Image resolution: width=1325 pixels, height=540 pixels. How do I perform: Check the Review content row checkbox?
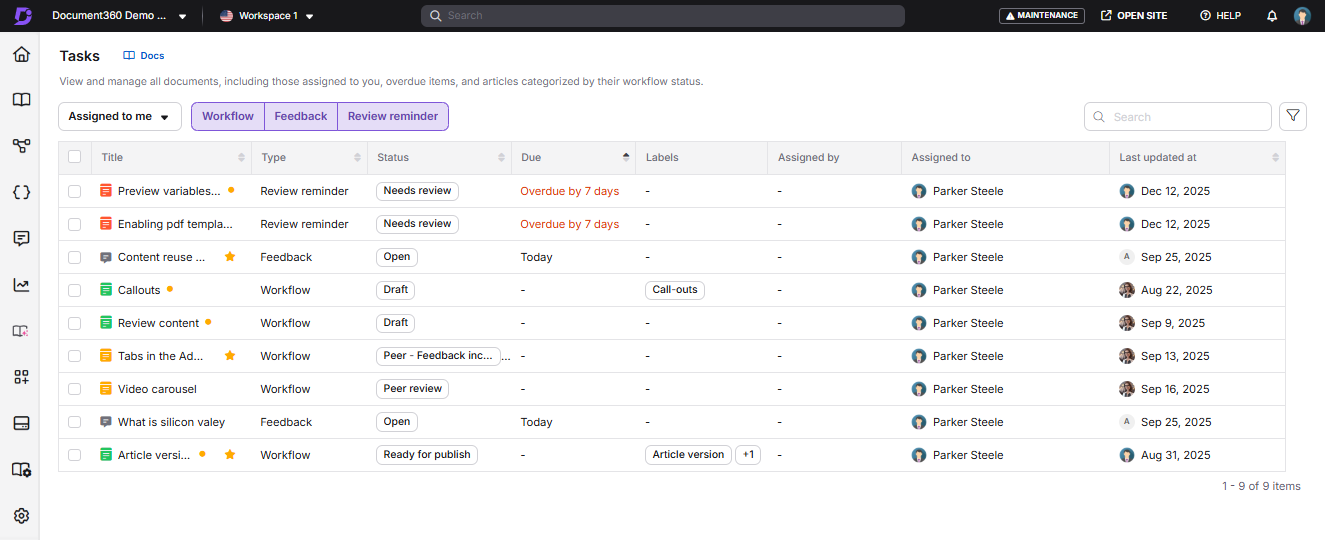pos(75,323)
